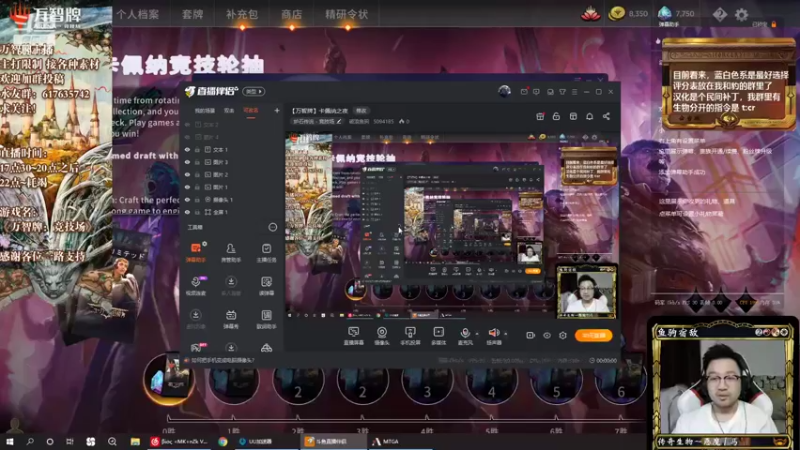Screen dimensions: 800x450
Task: Open speaker dropdown arrow
Action: click(506, 334)
